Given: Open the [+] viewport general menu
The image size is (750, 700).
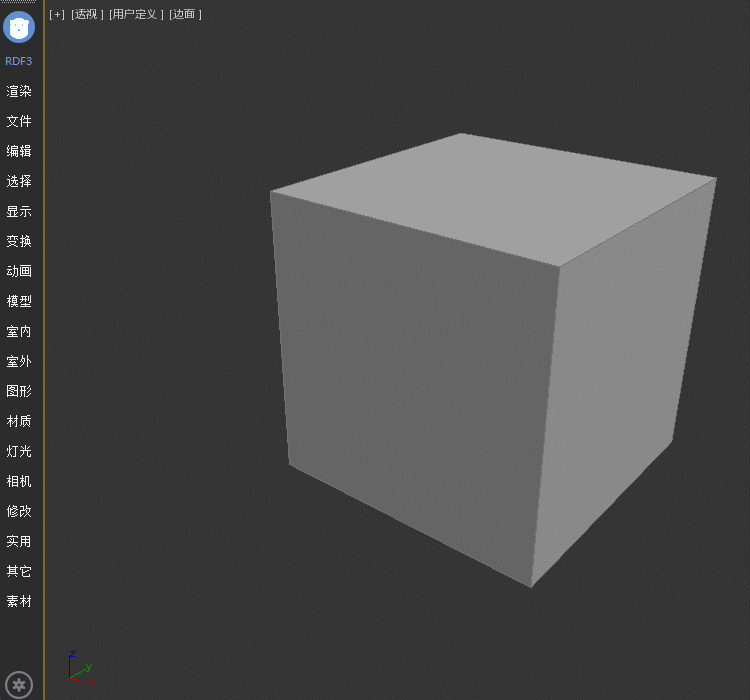Looking at the screenshot, I should click(x=57, y=14).
